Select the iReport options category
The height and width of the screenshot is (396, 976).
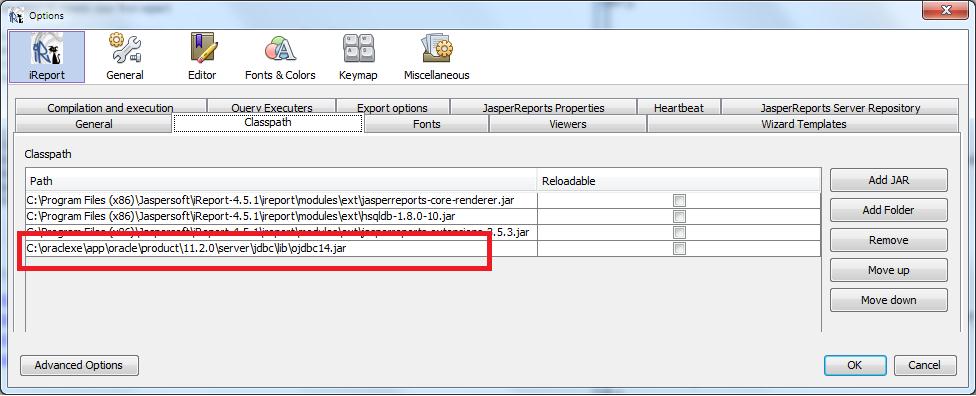[47, 57]
